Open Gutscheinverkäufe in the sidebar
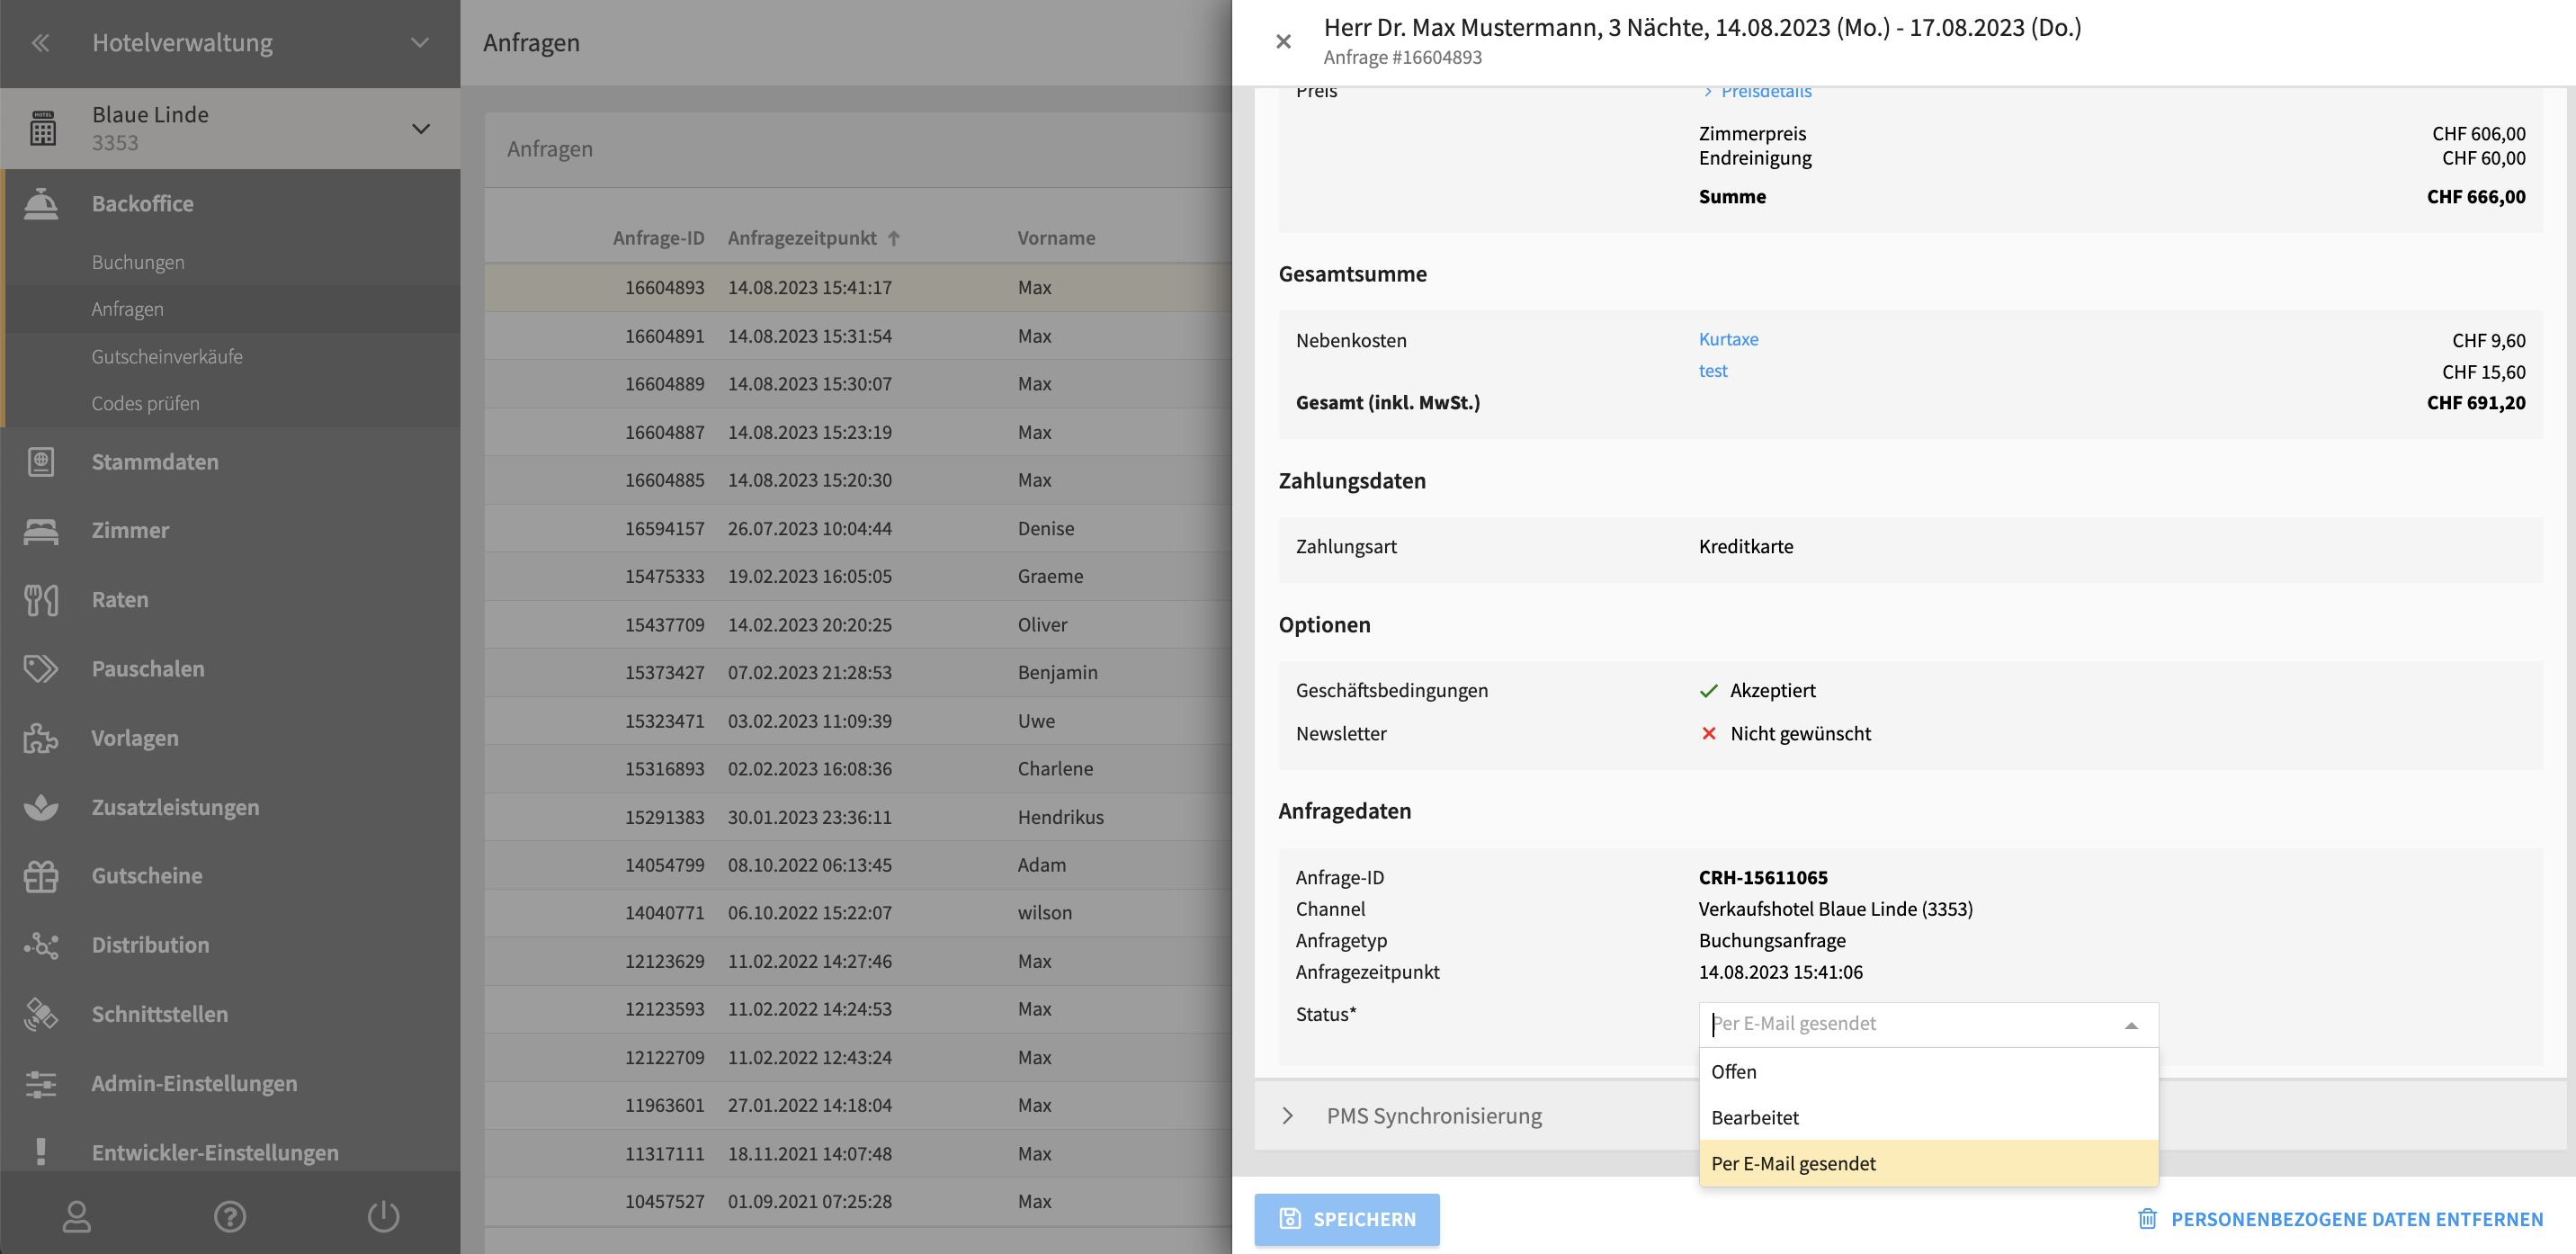The width and height of the screenshot is (2576, 1254). click(167, 356)
